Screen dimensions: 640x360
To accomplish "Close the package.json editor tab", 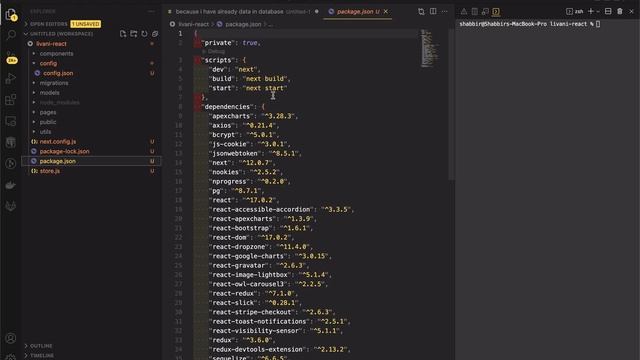I will 386,11.
